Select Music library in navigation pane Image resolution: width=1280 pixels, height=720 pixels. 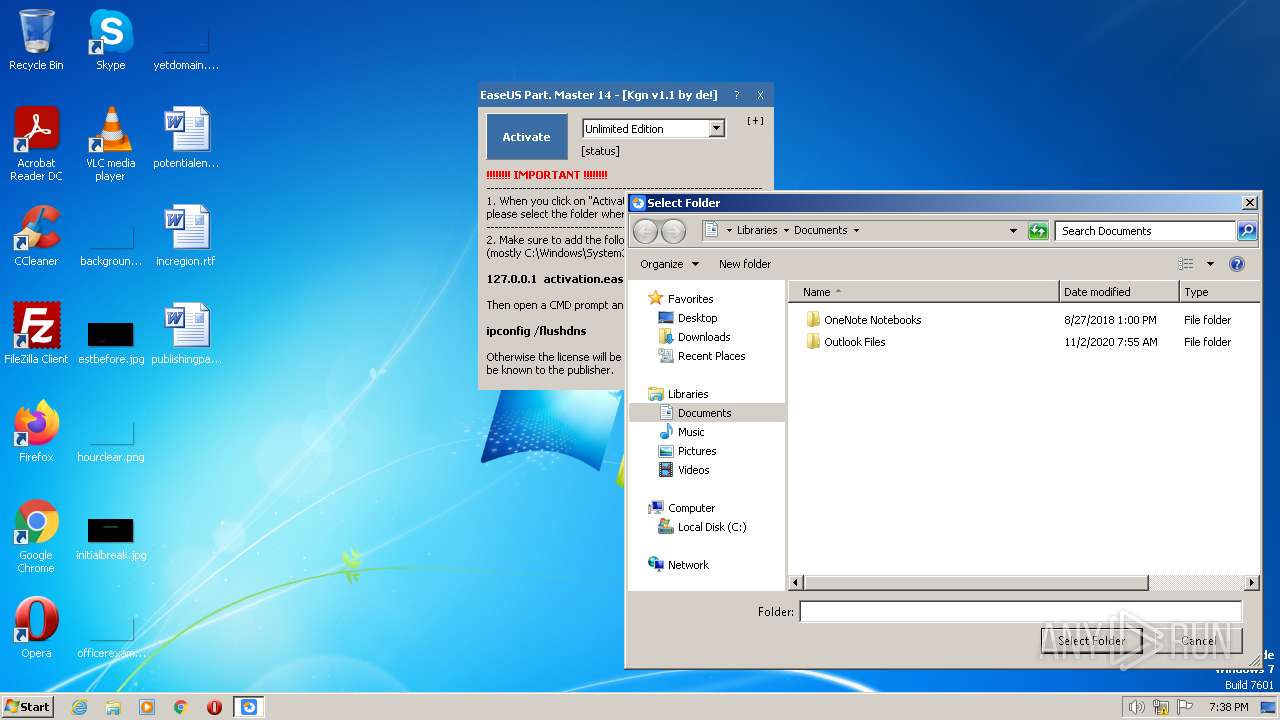pos(691,432)
